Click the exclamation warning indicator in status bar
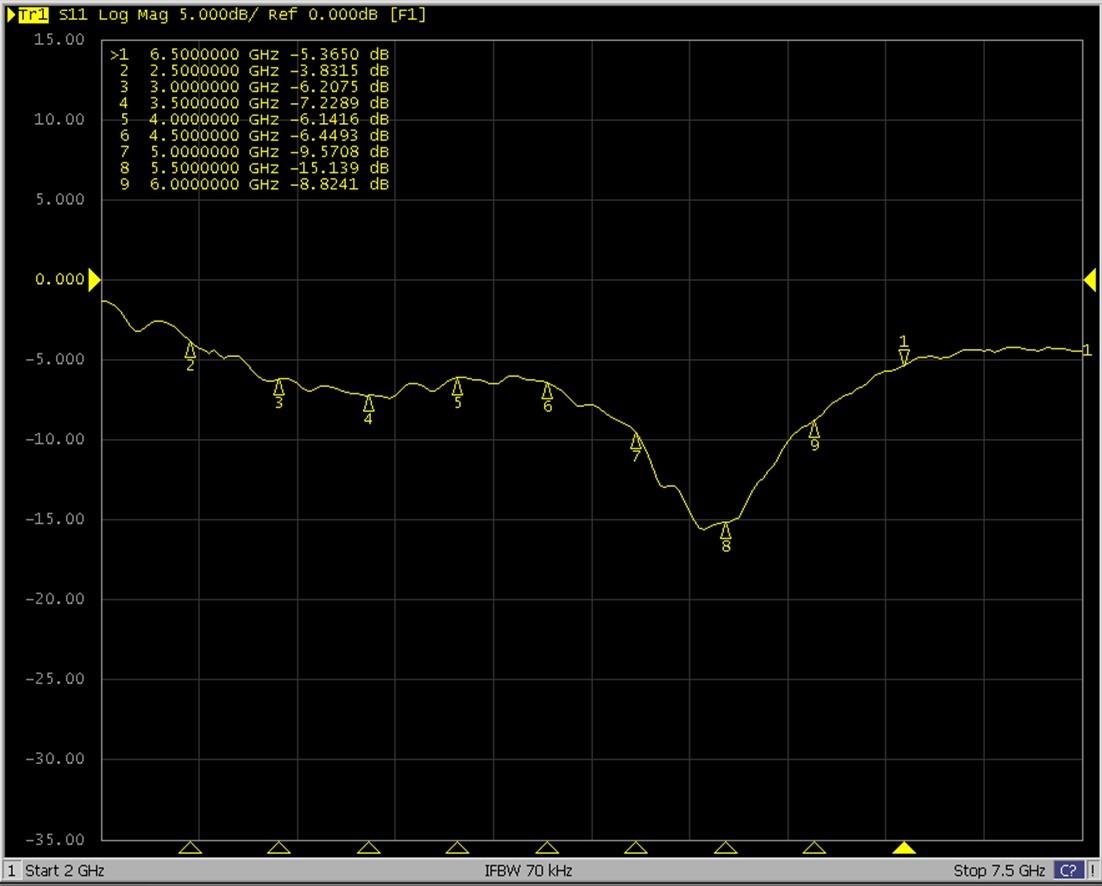Image resolution: width=1102 pixels, height=886 pixels. point(1092,871)
